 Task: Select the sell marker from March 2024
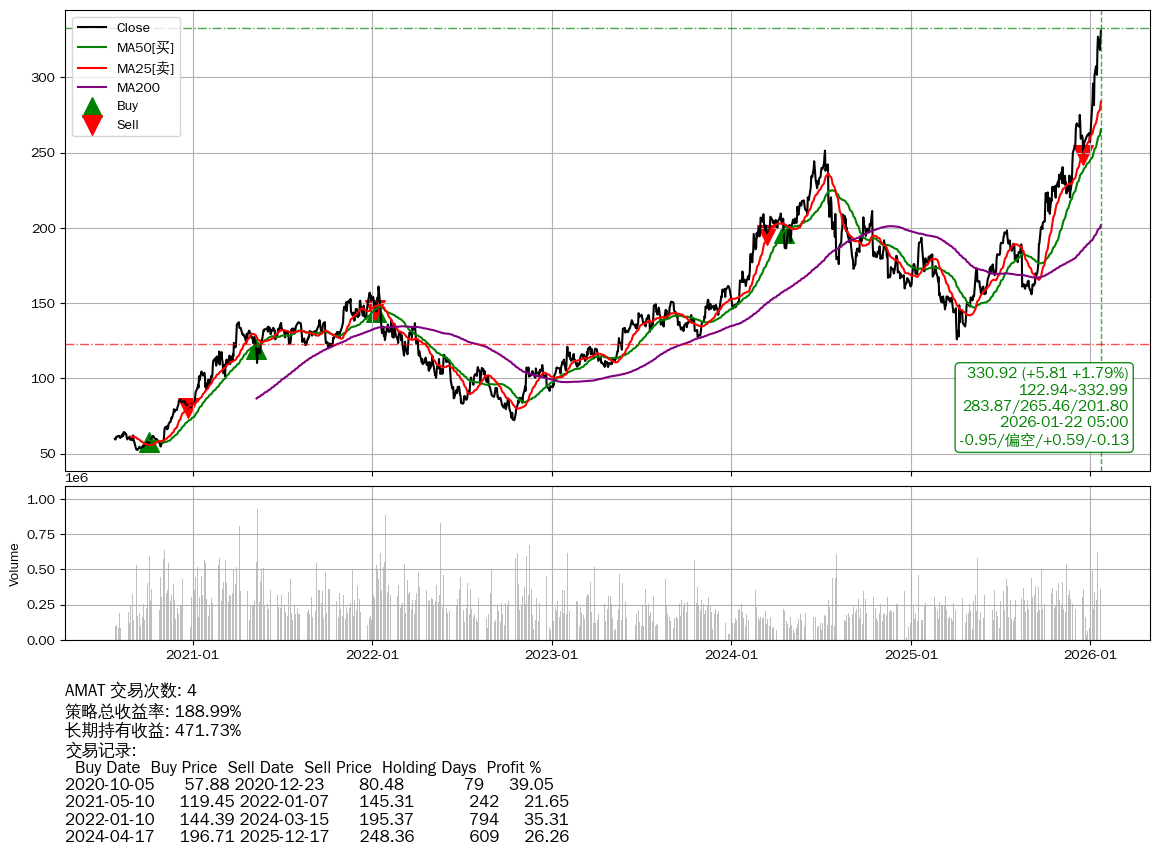(x=767, y=236)
